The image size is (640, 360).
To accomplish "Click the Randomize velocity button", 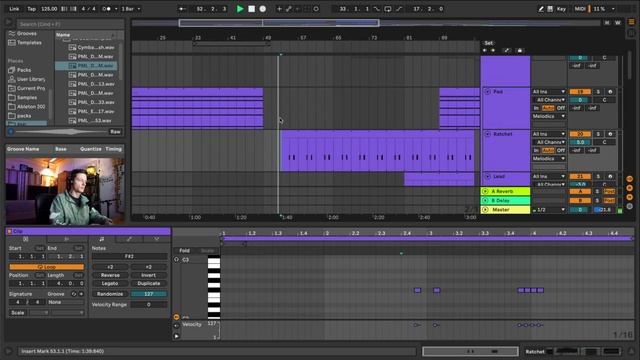I will [x=110, y=294].
